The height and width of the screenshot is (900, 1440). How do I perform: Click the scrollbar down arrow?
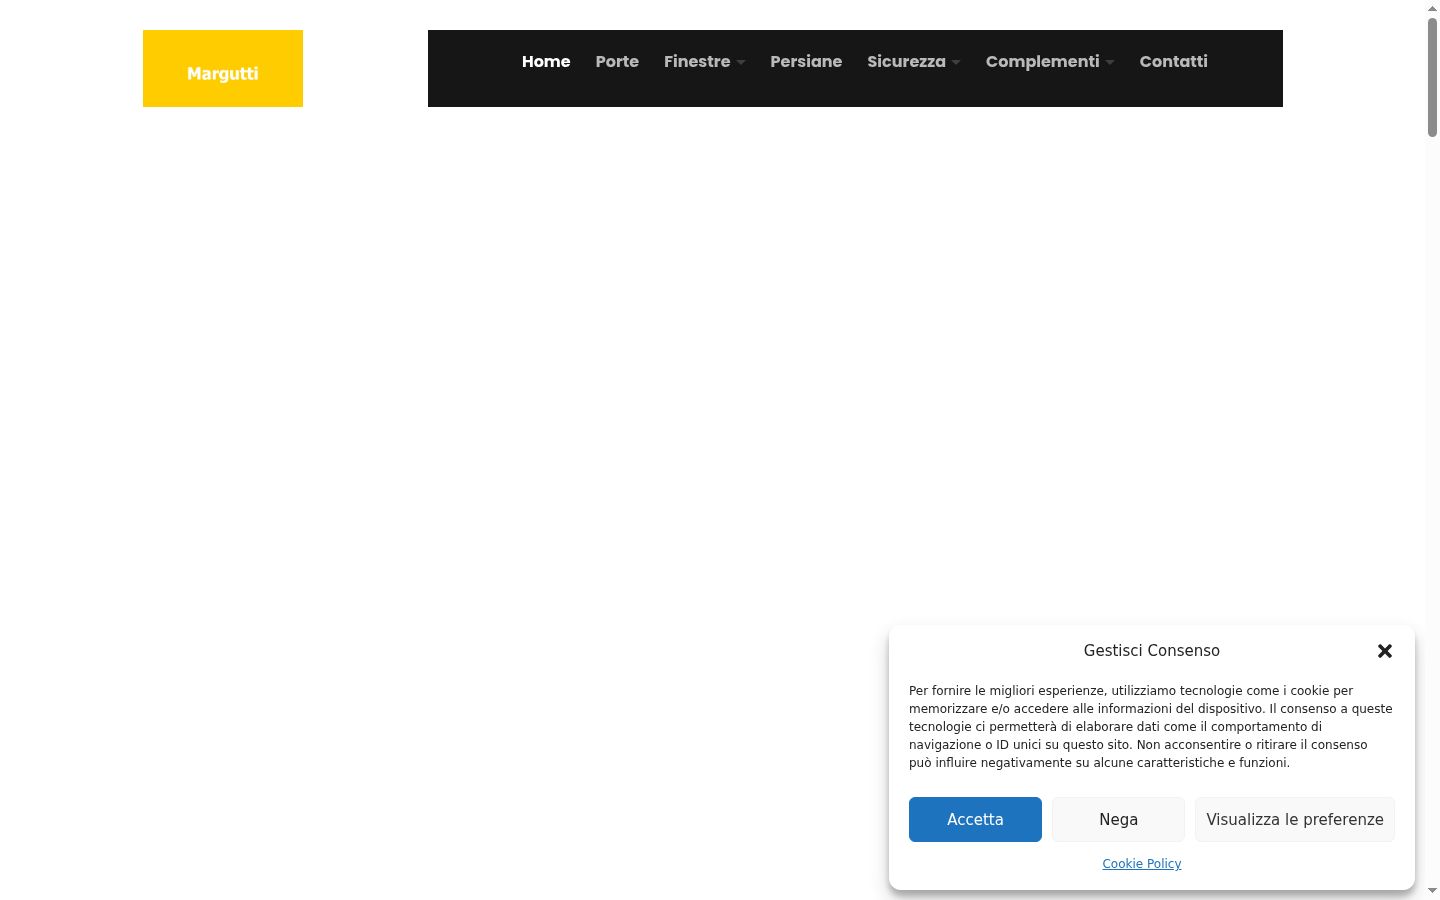[x=1432, y=891]
